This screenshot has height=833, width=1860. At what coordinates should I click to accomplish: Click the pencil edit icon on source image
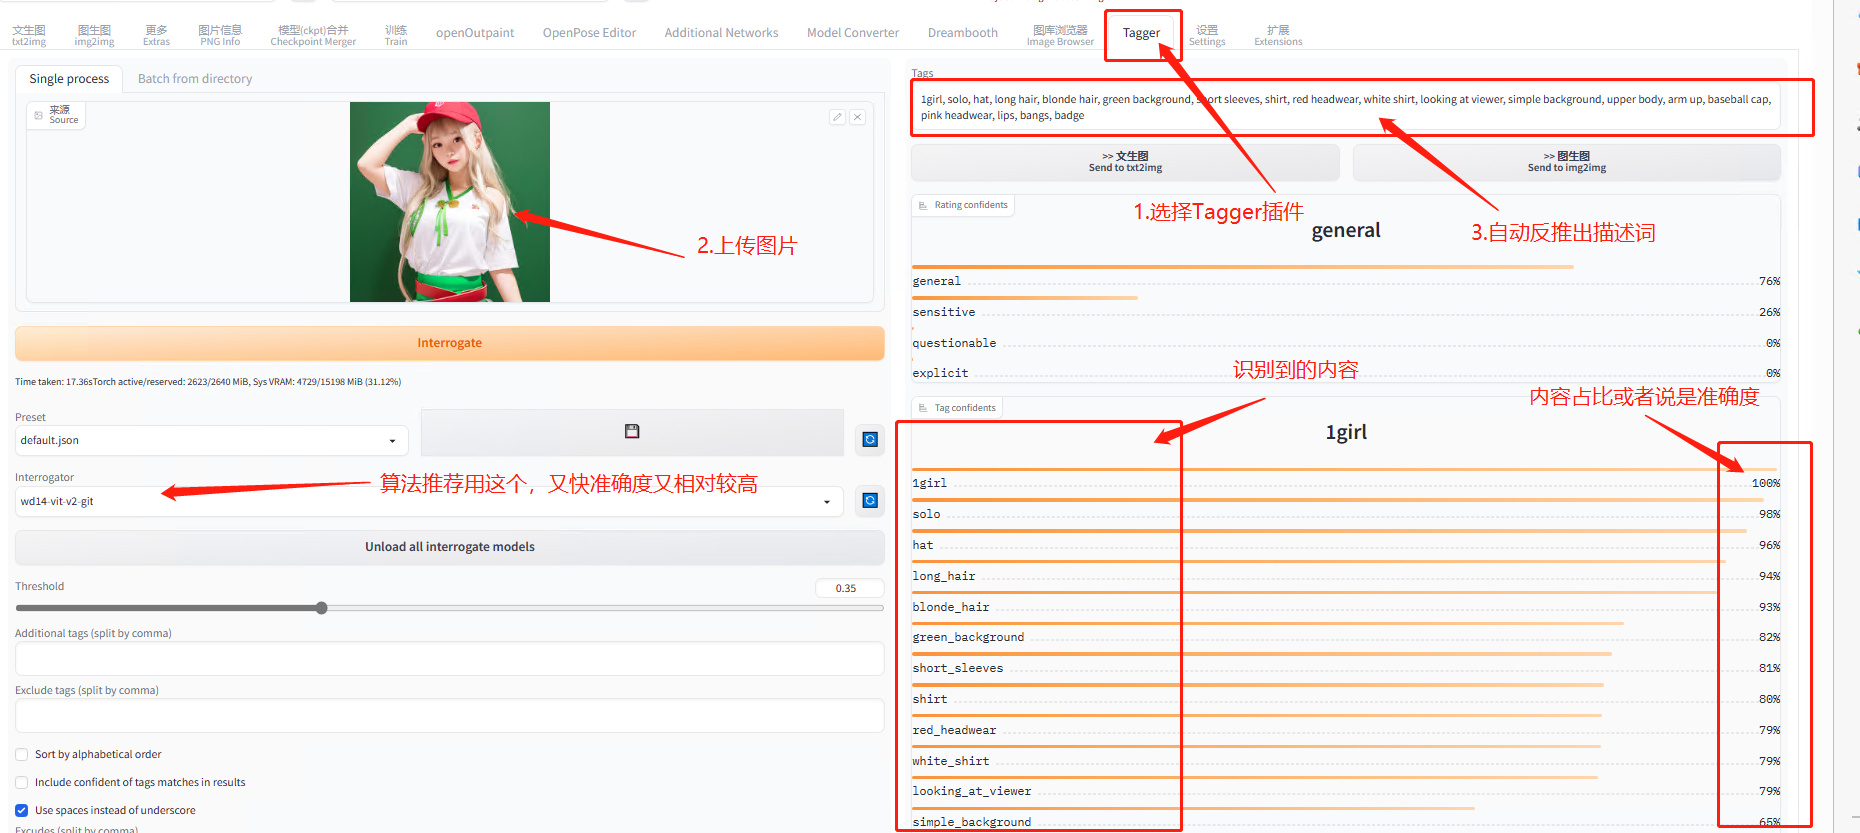(837, 117)
